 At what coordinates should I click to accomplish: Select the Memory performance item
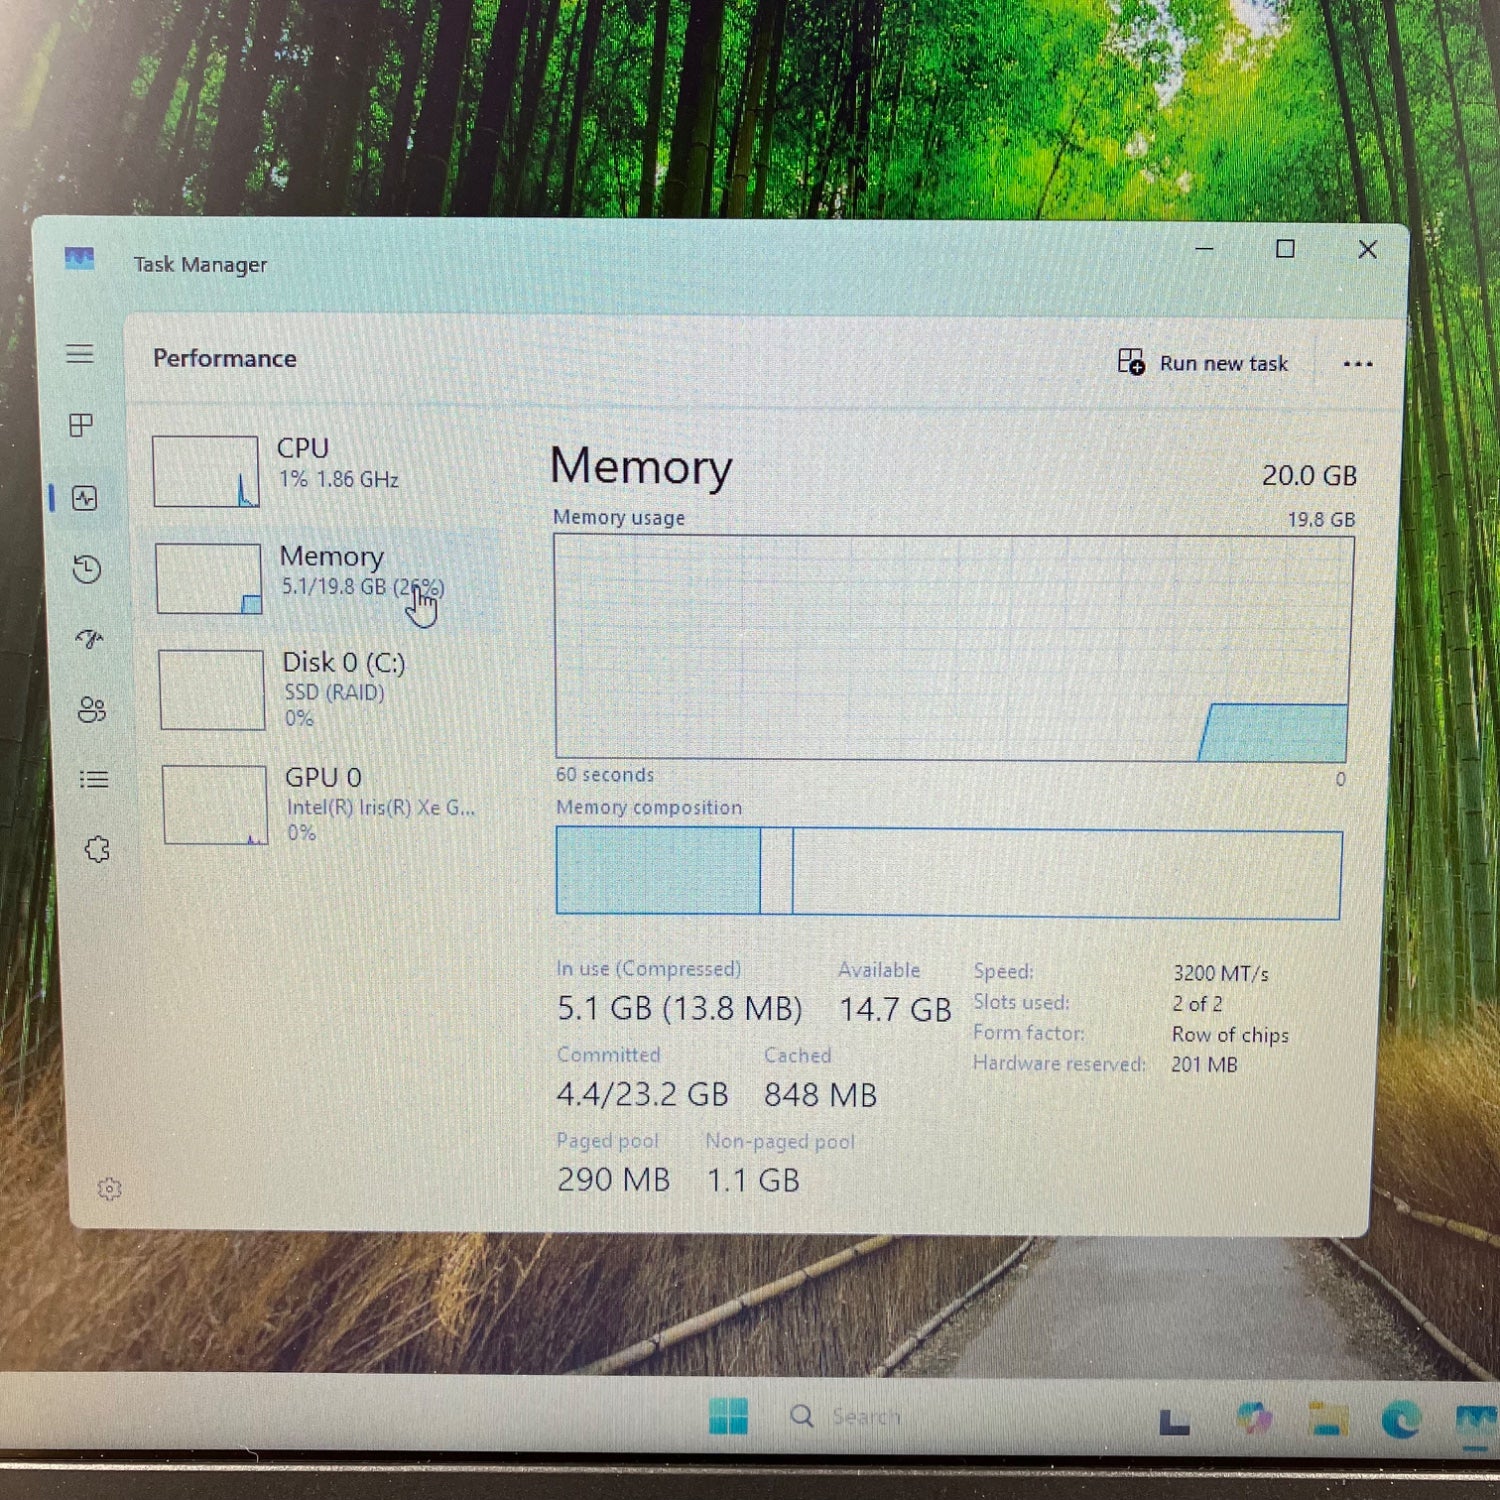point(322,578)
